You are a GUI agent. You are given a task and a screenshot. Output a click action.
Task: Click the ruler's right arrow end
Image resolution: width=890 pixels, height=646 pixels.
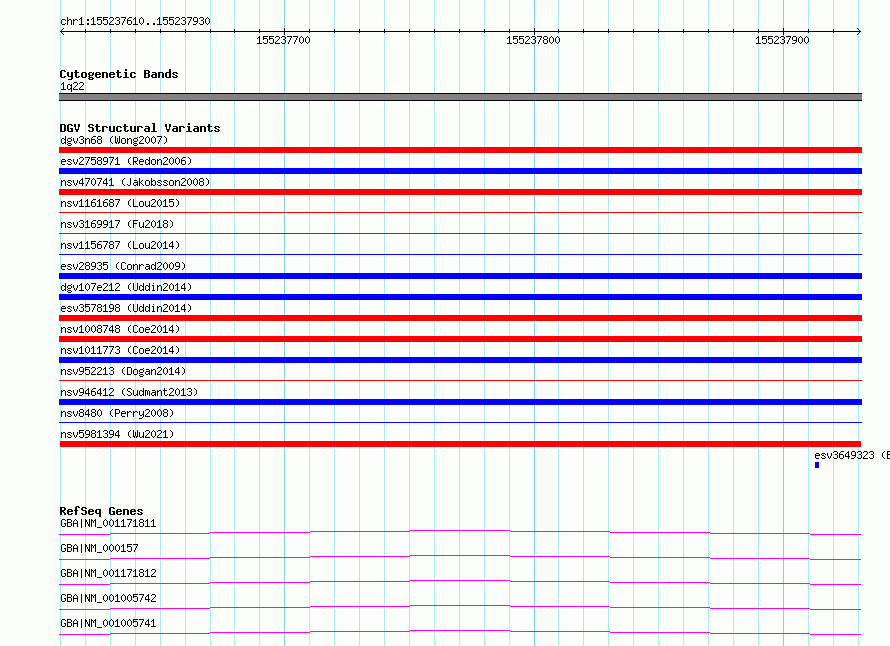click(859, 31)
